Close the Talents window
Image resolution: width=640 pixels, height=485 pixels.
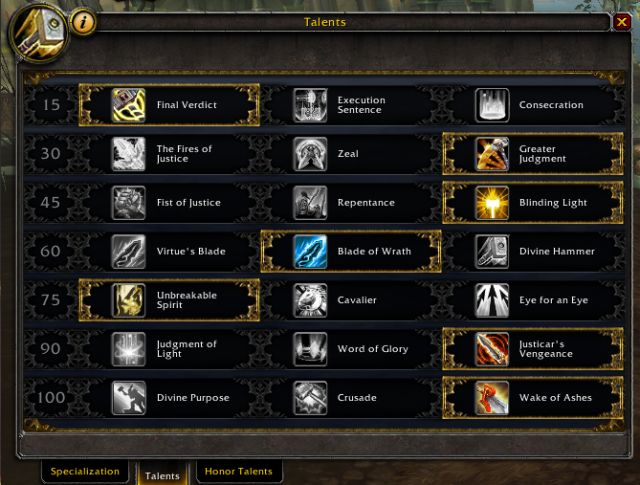coord(621,22)
